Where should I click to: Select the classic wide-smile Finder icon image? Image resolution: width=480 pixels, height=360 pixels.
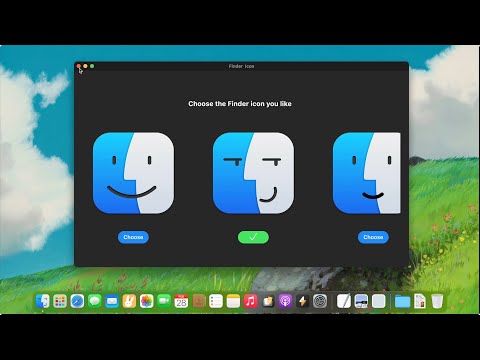pos(133,173)
